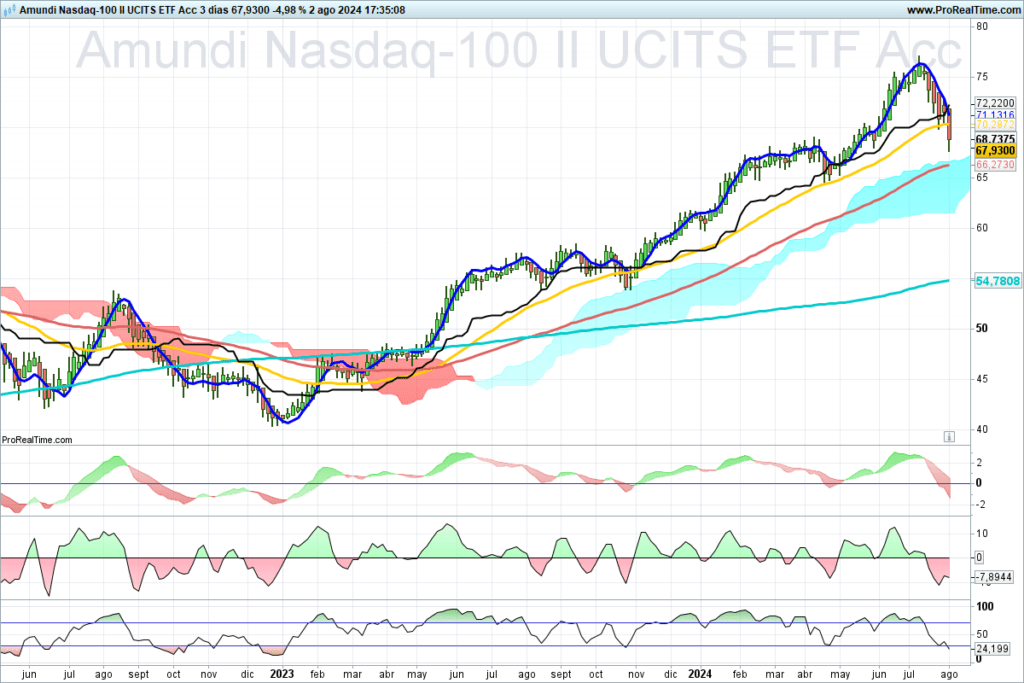Click the red 66,2730 average label
This screenshot has height=683, width=1024.
(x=995, y=165)
